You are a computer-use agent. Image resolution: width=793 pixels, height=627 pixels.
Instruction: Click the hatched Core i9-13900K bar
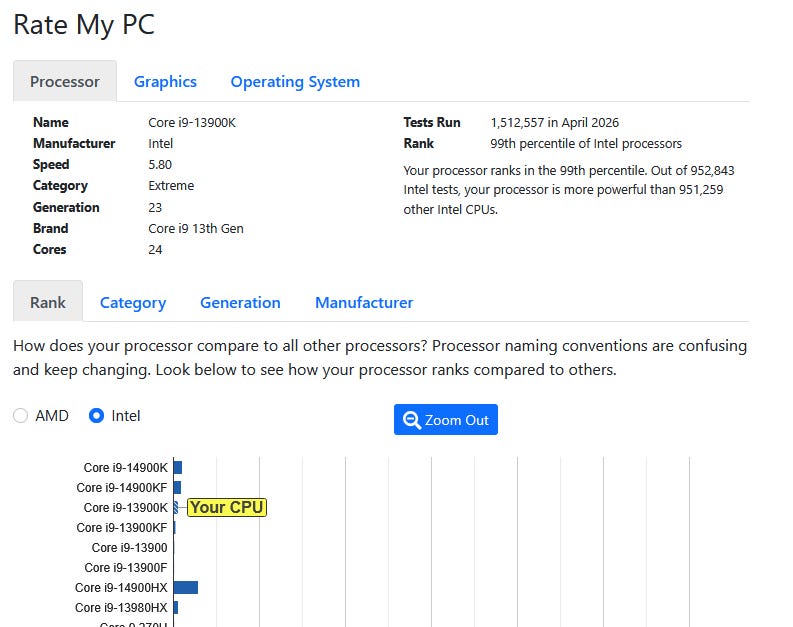point(175,507)
